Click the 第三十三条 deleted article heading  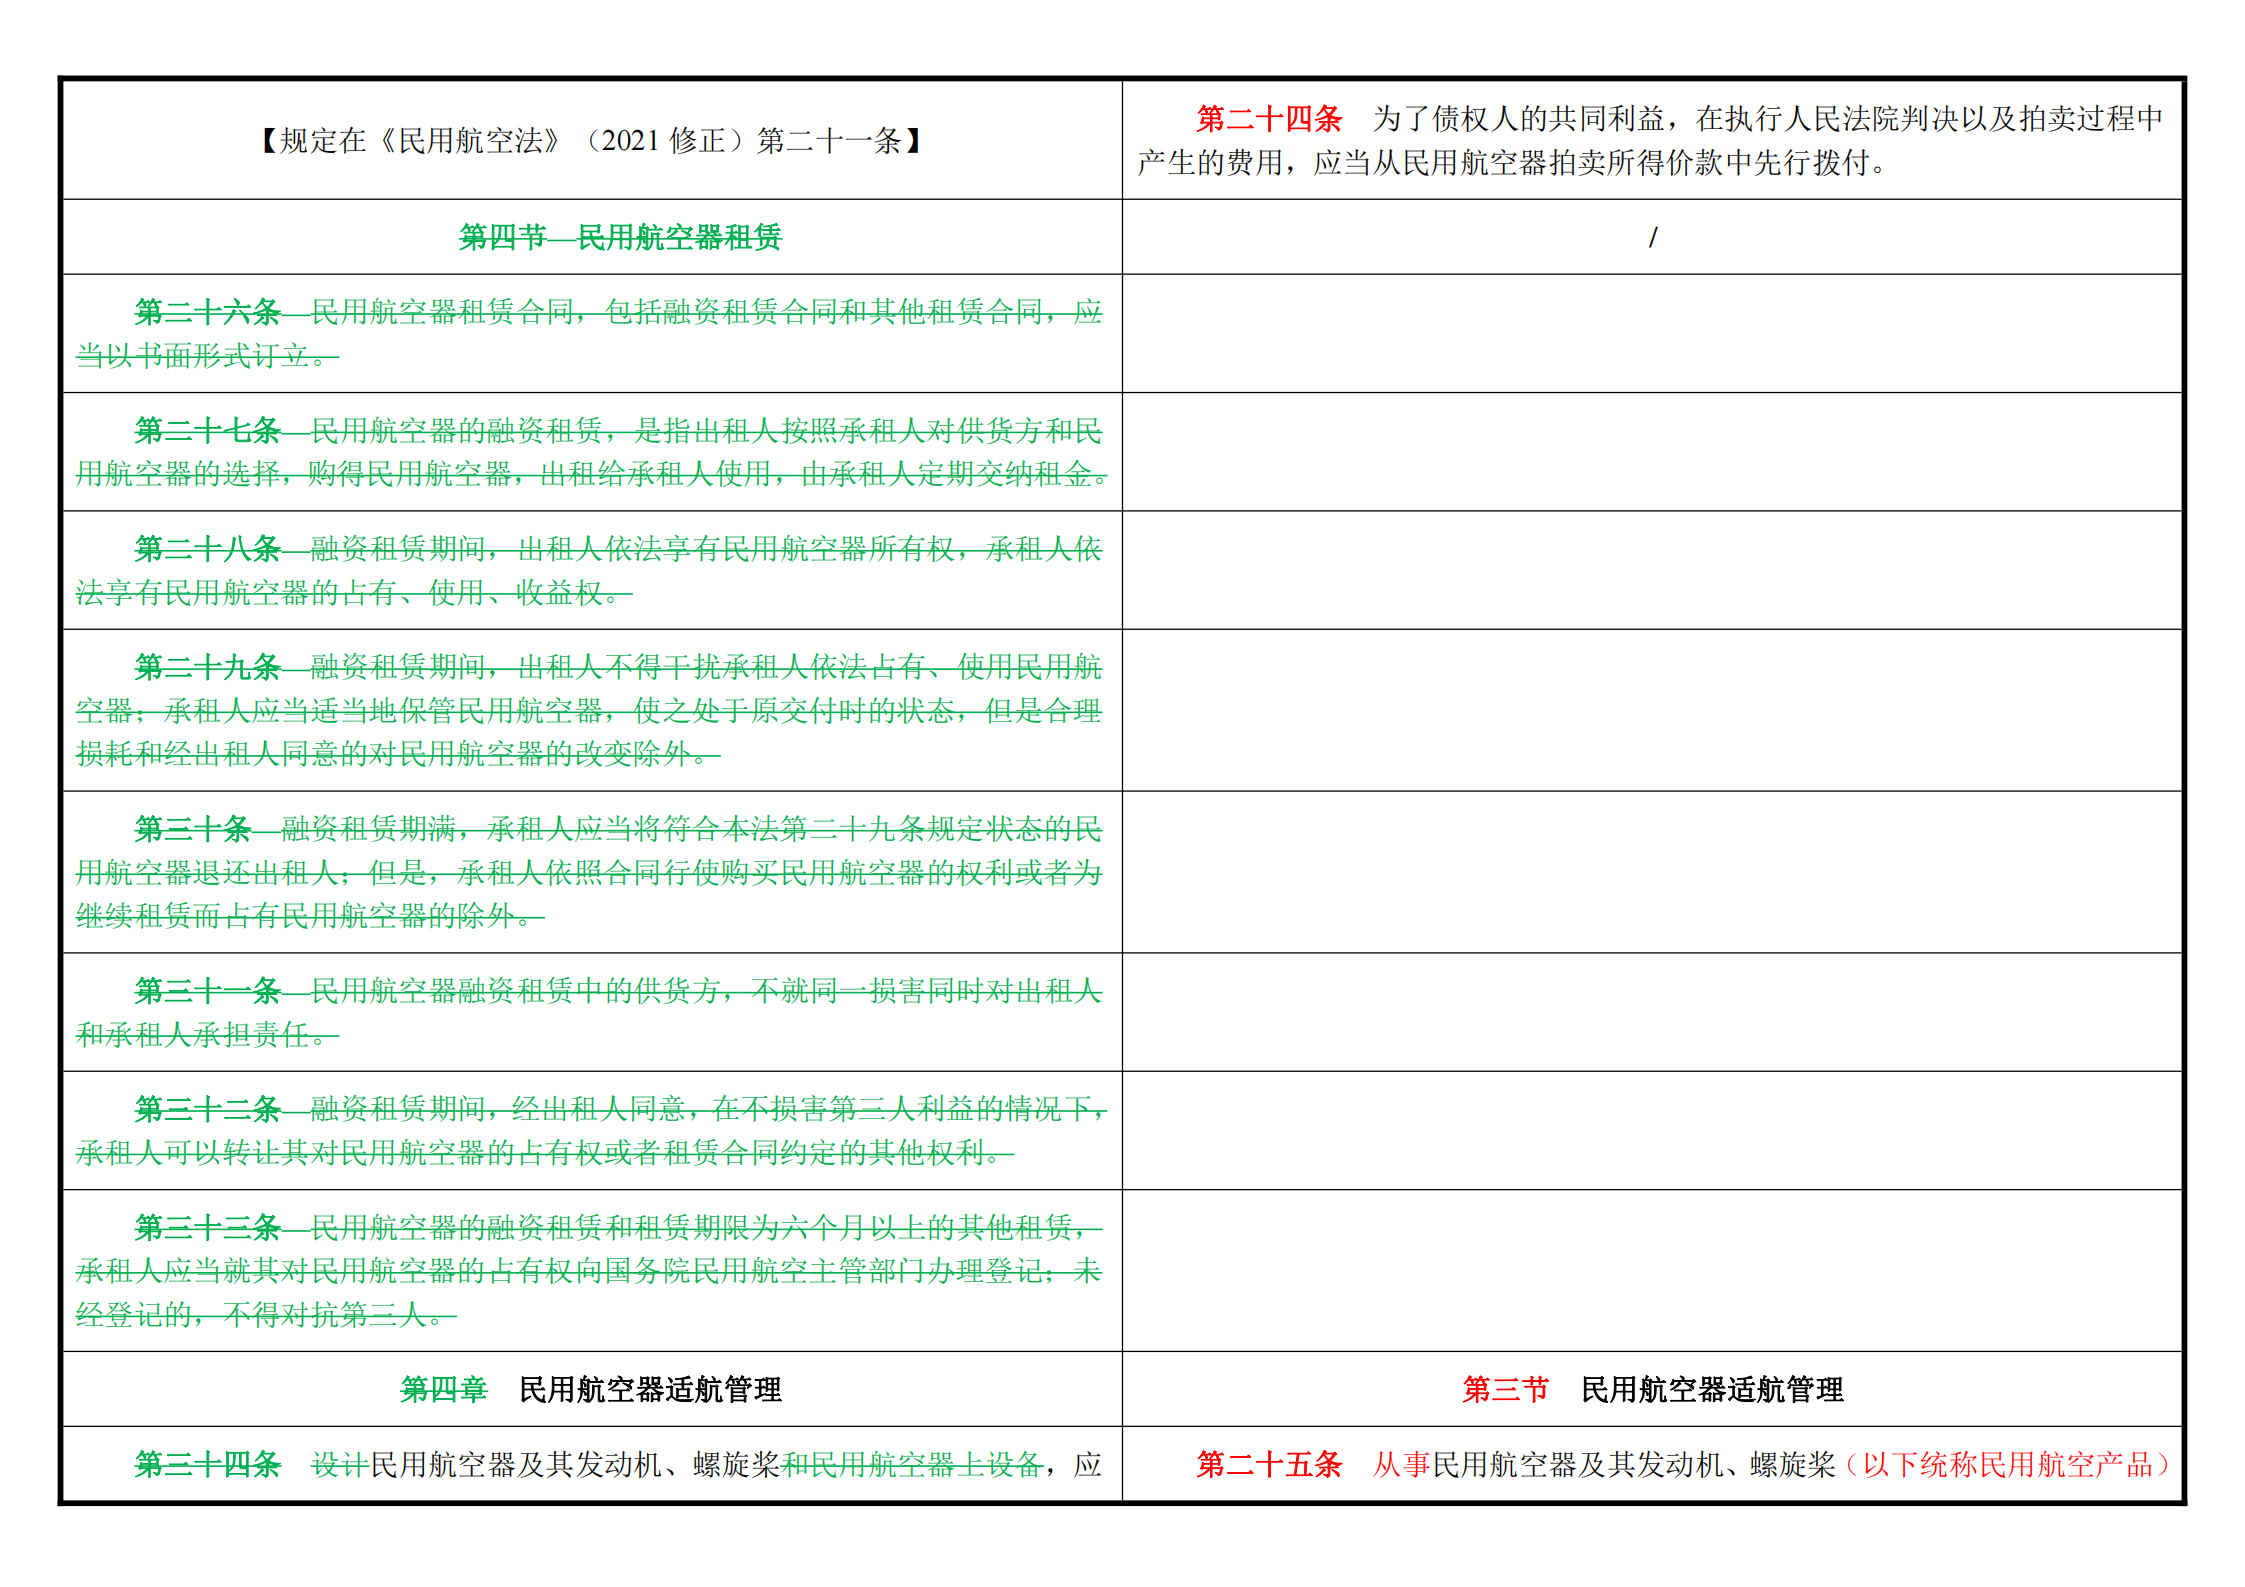coord(207,1227)
